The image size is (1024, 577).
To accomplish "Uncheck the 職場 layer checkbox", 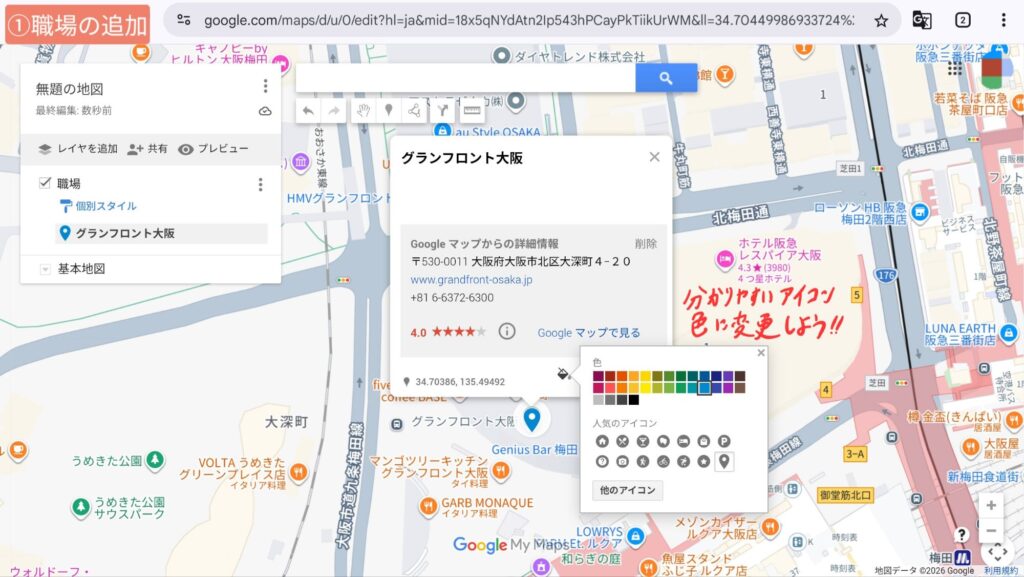I will (x=44, y=183).
